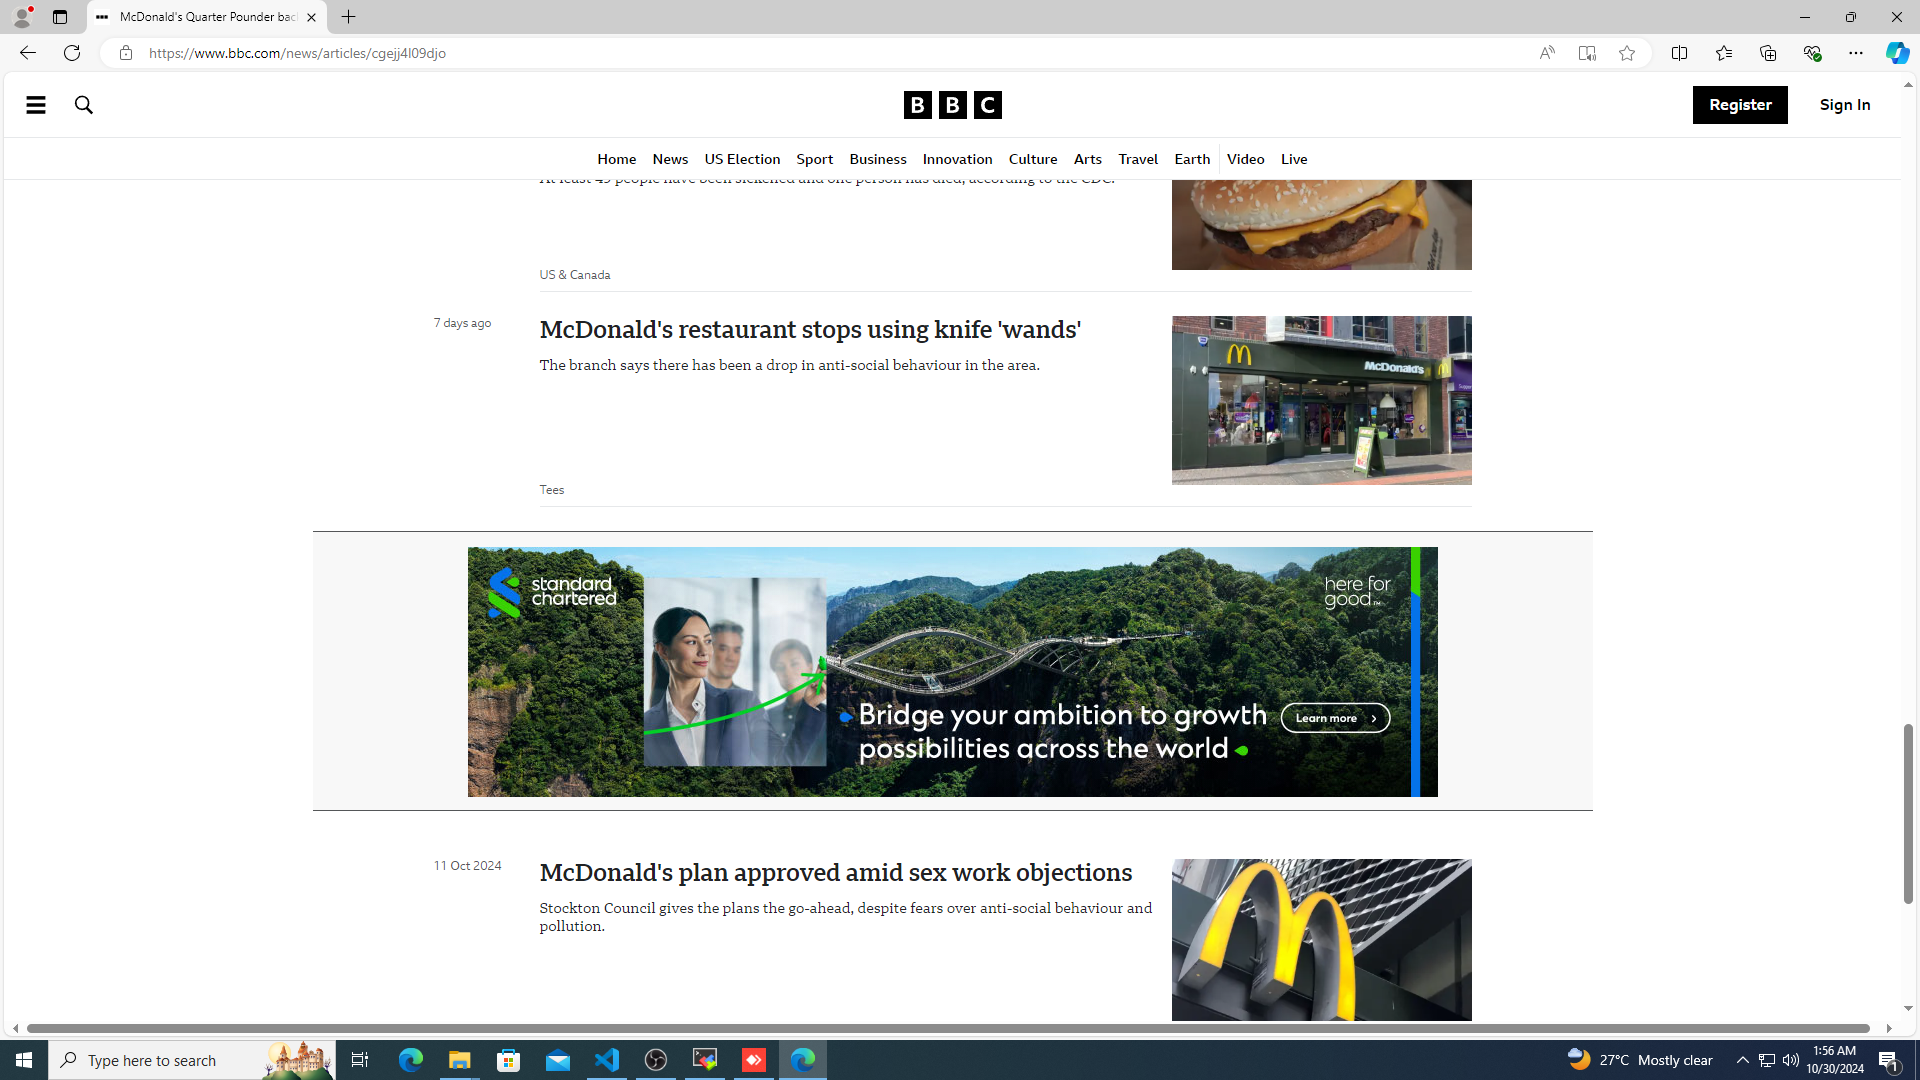Open the Travel section

[x=1138, y=159]
